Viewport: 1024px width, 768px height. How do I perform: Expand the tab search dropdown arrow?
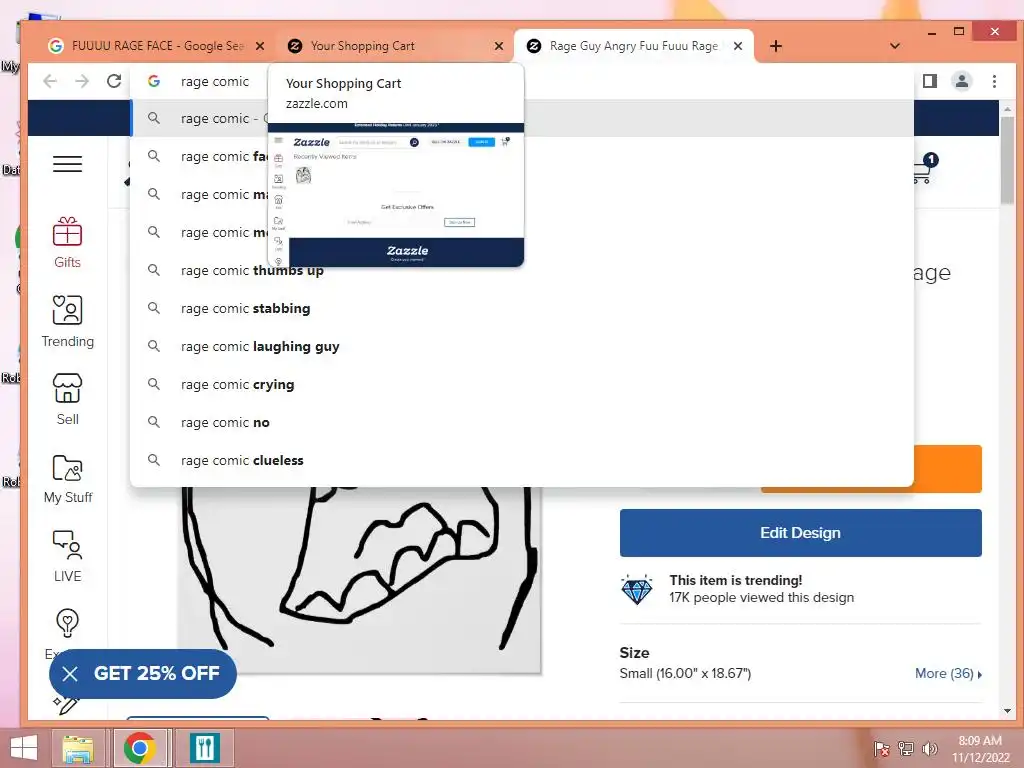(895, 46)
